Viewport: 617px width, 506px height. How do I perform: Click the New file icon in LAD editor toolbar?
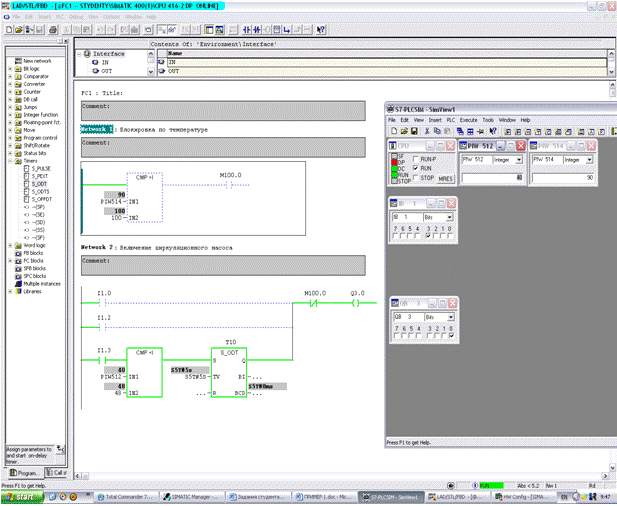click(8, 30)
